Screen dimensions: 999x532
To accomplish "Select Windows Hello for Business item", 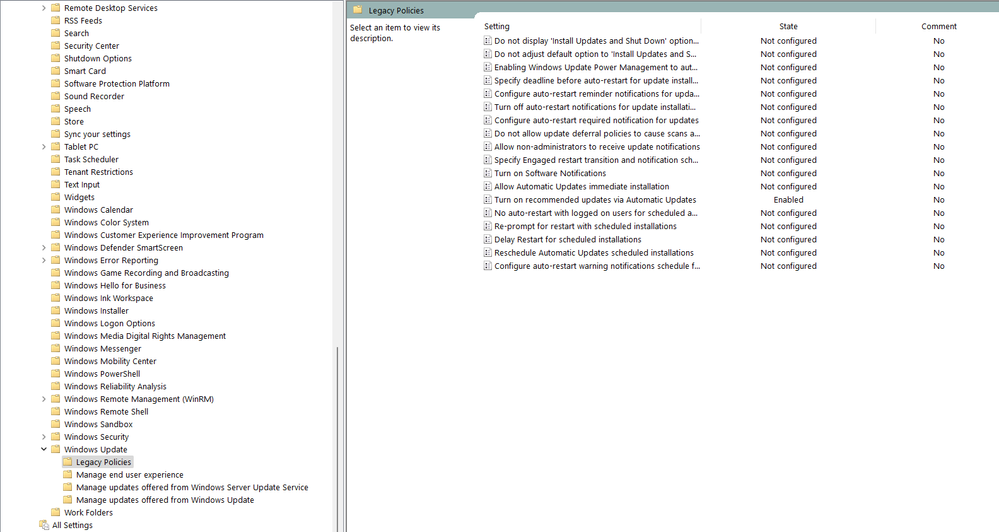I will tap(115, 286).
